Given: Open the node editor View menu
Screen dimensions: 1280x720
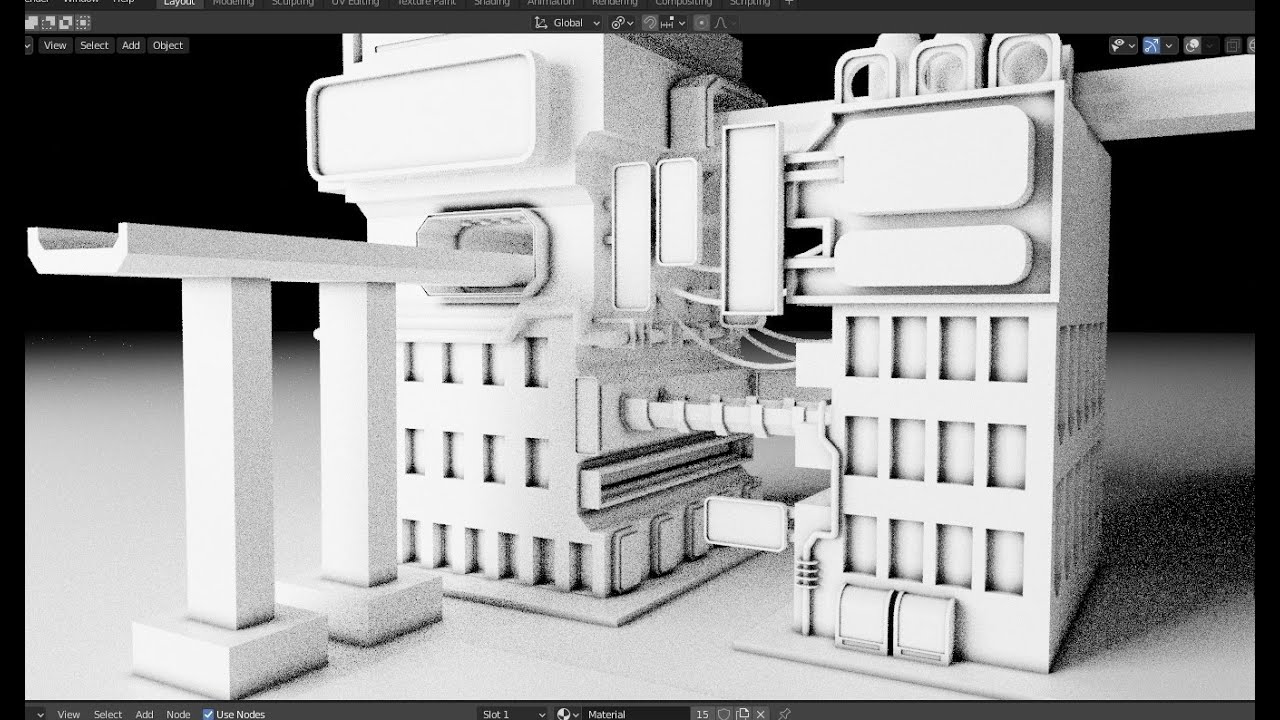Looking at the screenshot, I should click(x=69, y=714).
